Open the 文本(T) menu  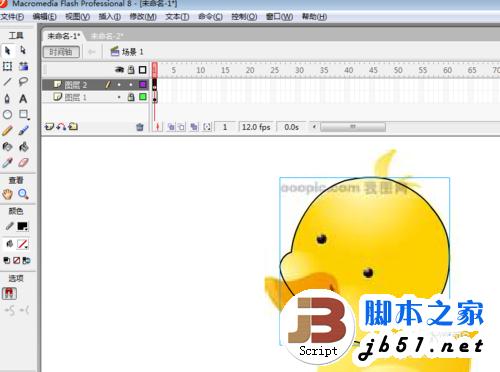tap(177, 17)
